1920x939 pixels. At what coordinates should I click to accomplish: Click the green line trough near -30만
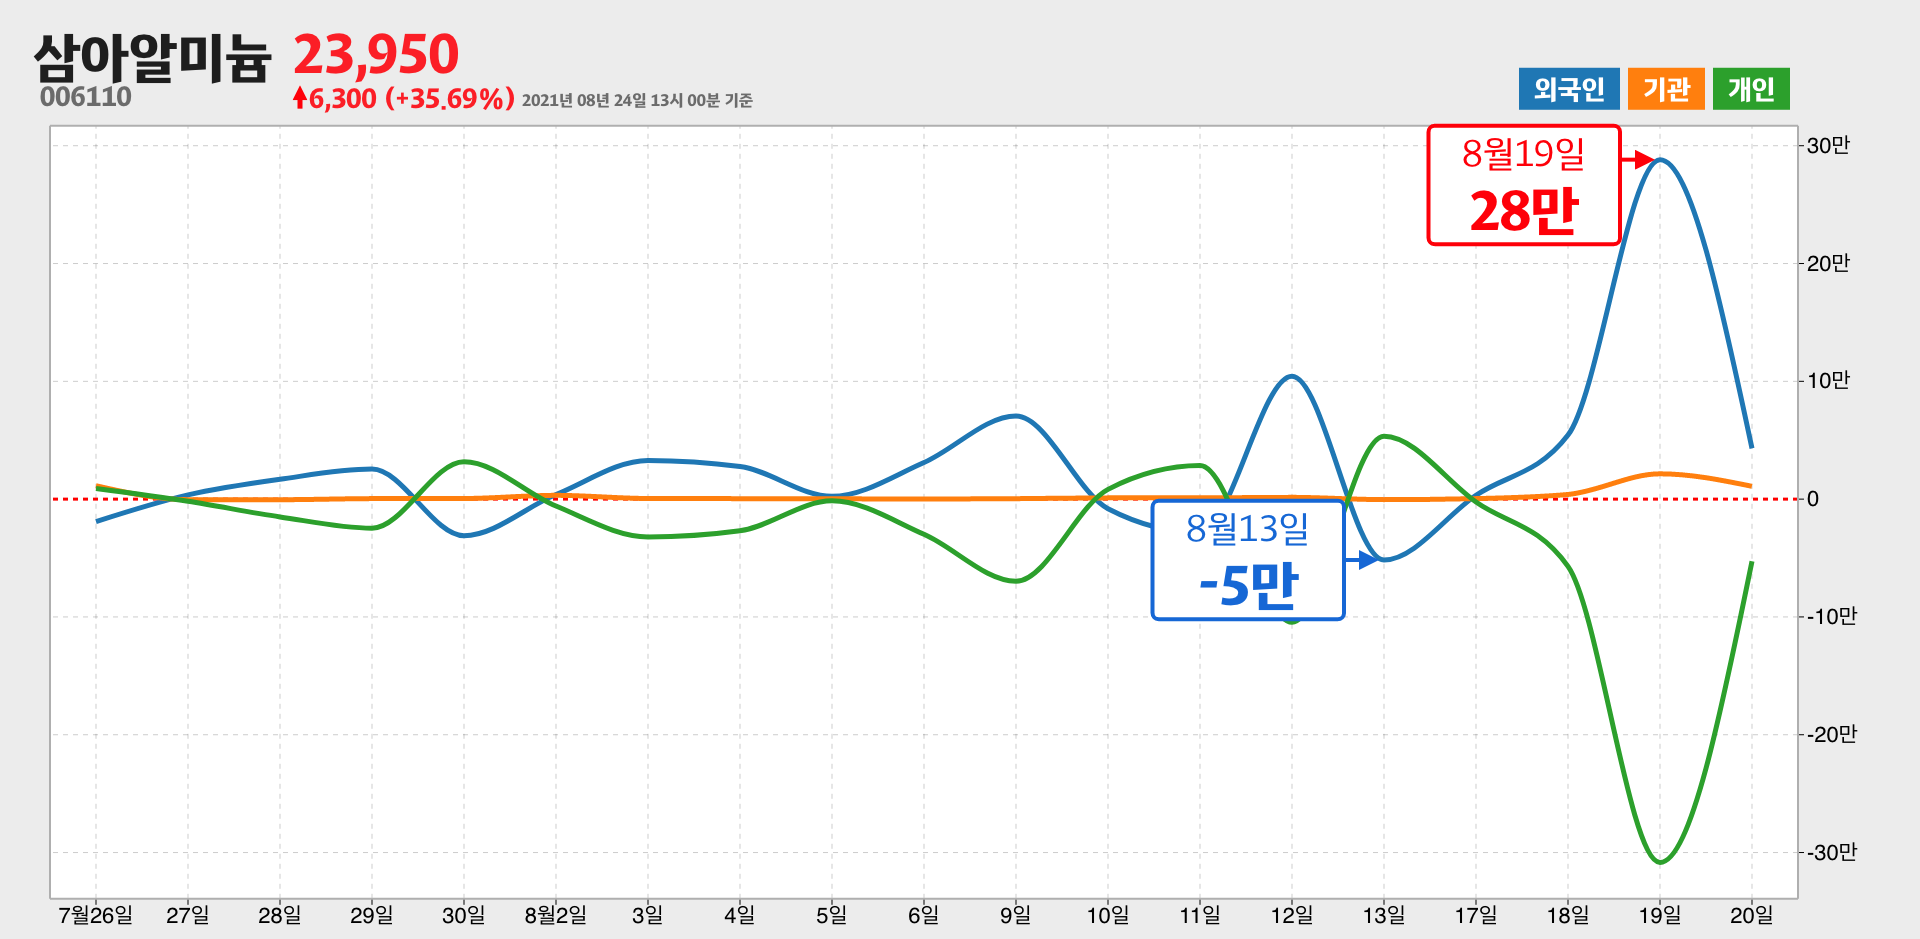(x=1660, y=861)
